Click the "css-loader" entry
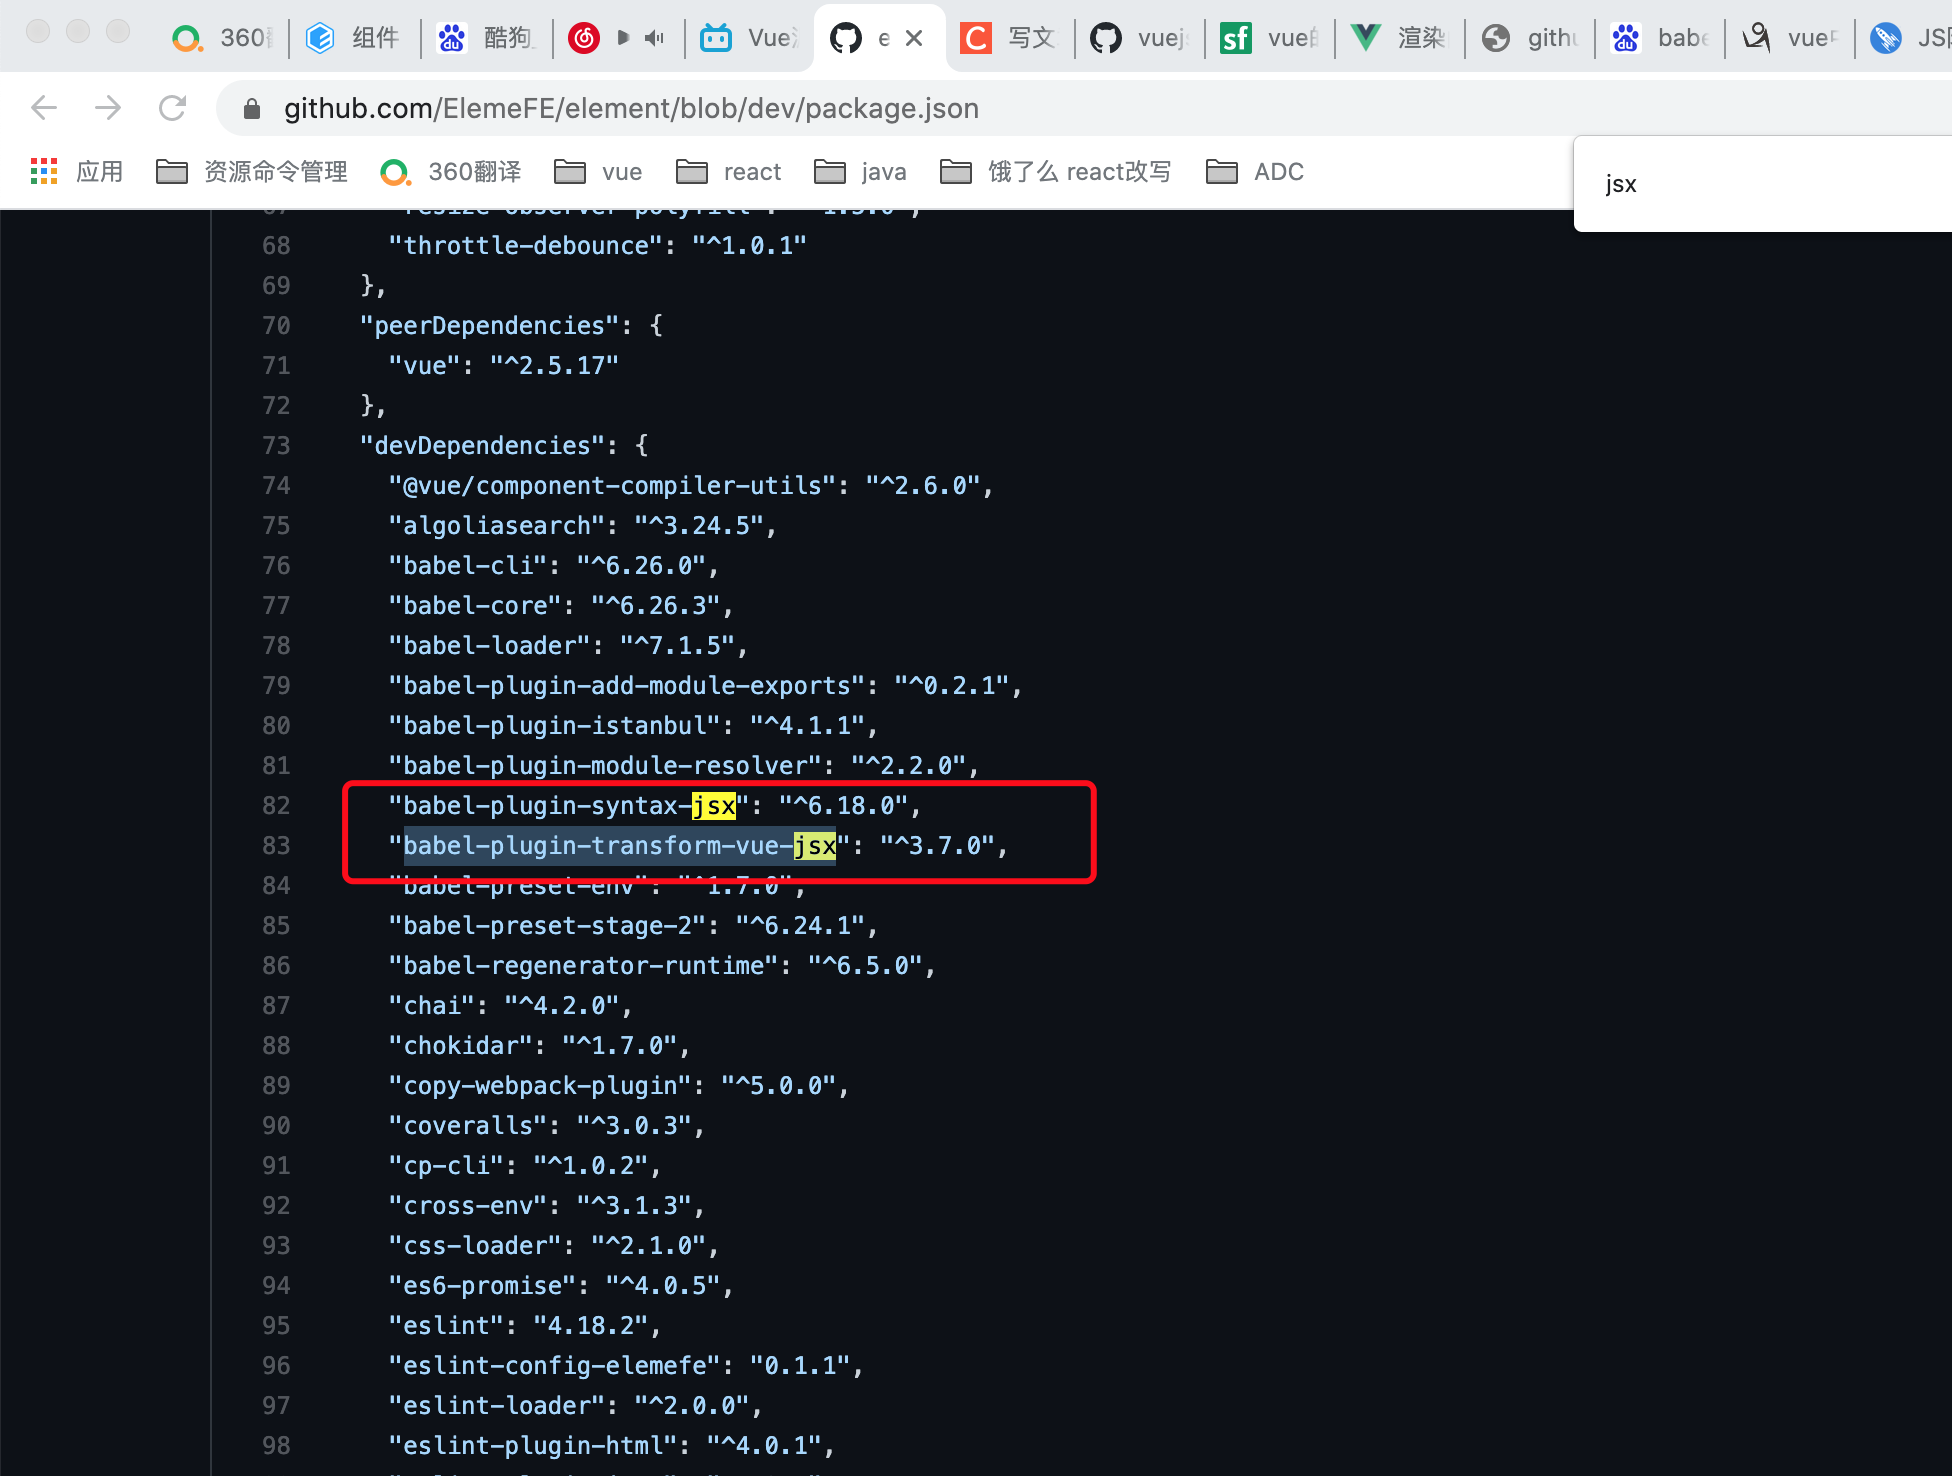The image size is (1952, 1476). (554, 1246)
